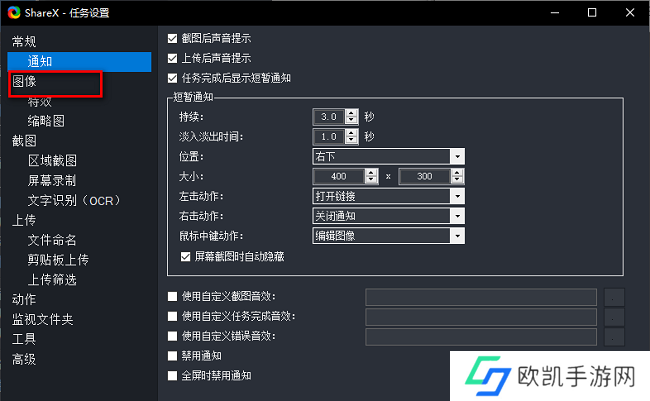Minimize the ShareX task settings window
Viewport: 650px width, 401px height.
click(x=555, y=12)
